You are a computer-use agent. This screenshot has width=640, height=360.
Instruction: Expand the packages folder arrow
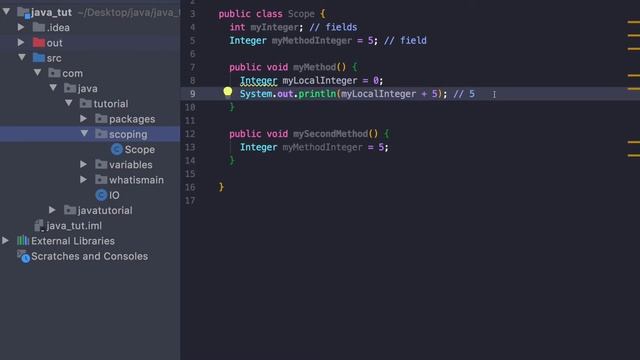click(x=83, y=118)
